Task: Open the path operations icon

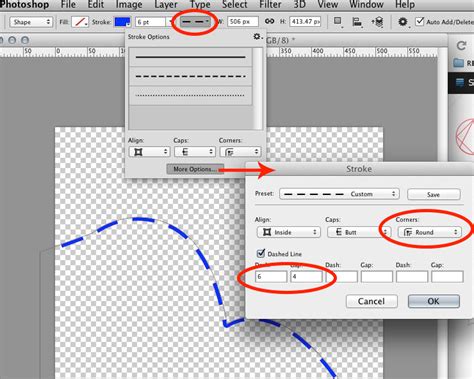Action: coord(338,22)
